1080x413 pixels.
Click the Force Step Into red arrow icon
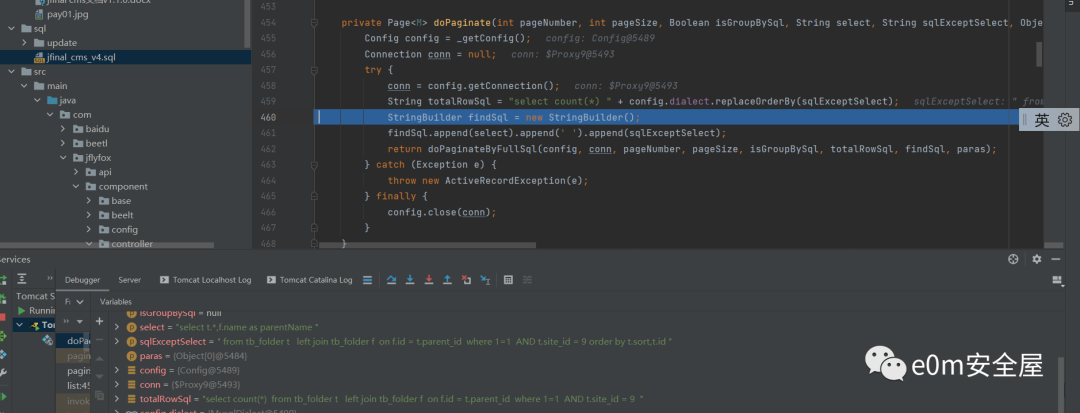tap(429, 279)
